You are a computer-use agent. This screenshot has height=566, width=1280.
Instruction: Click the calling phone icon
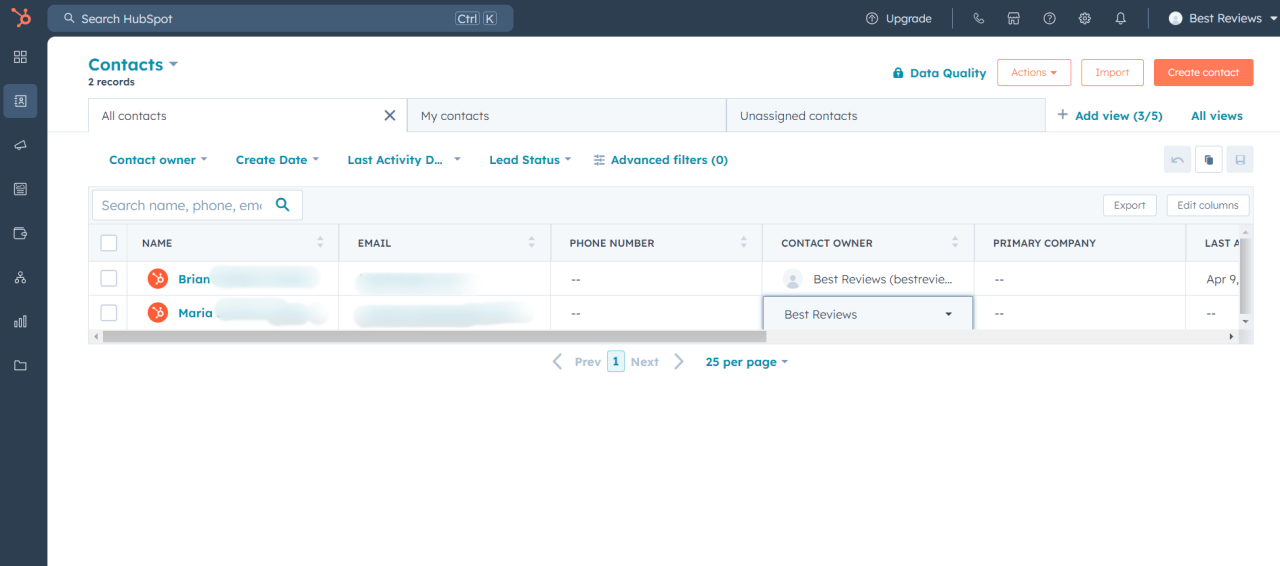(x=978, y=18)
